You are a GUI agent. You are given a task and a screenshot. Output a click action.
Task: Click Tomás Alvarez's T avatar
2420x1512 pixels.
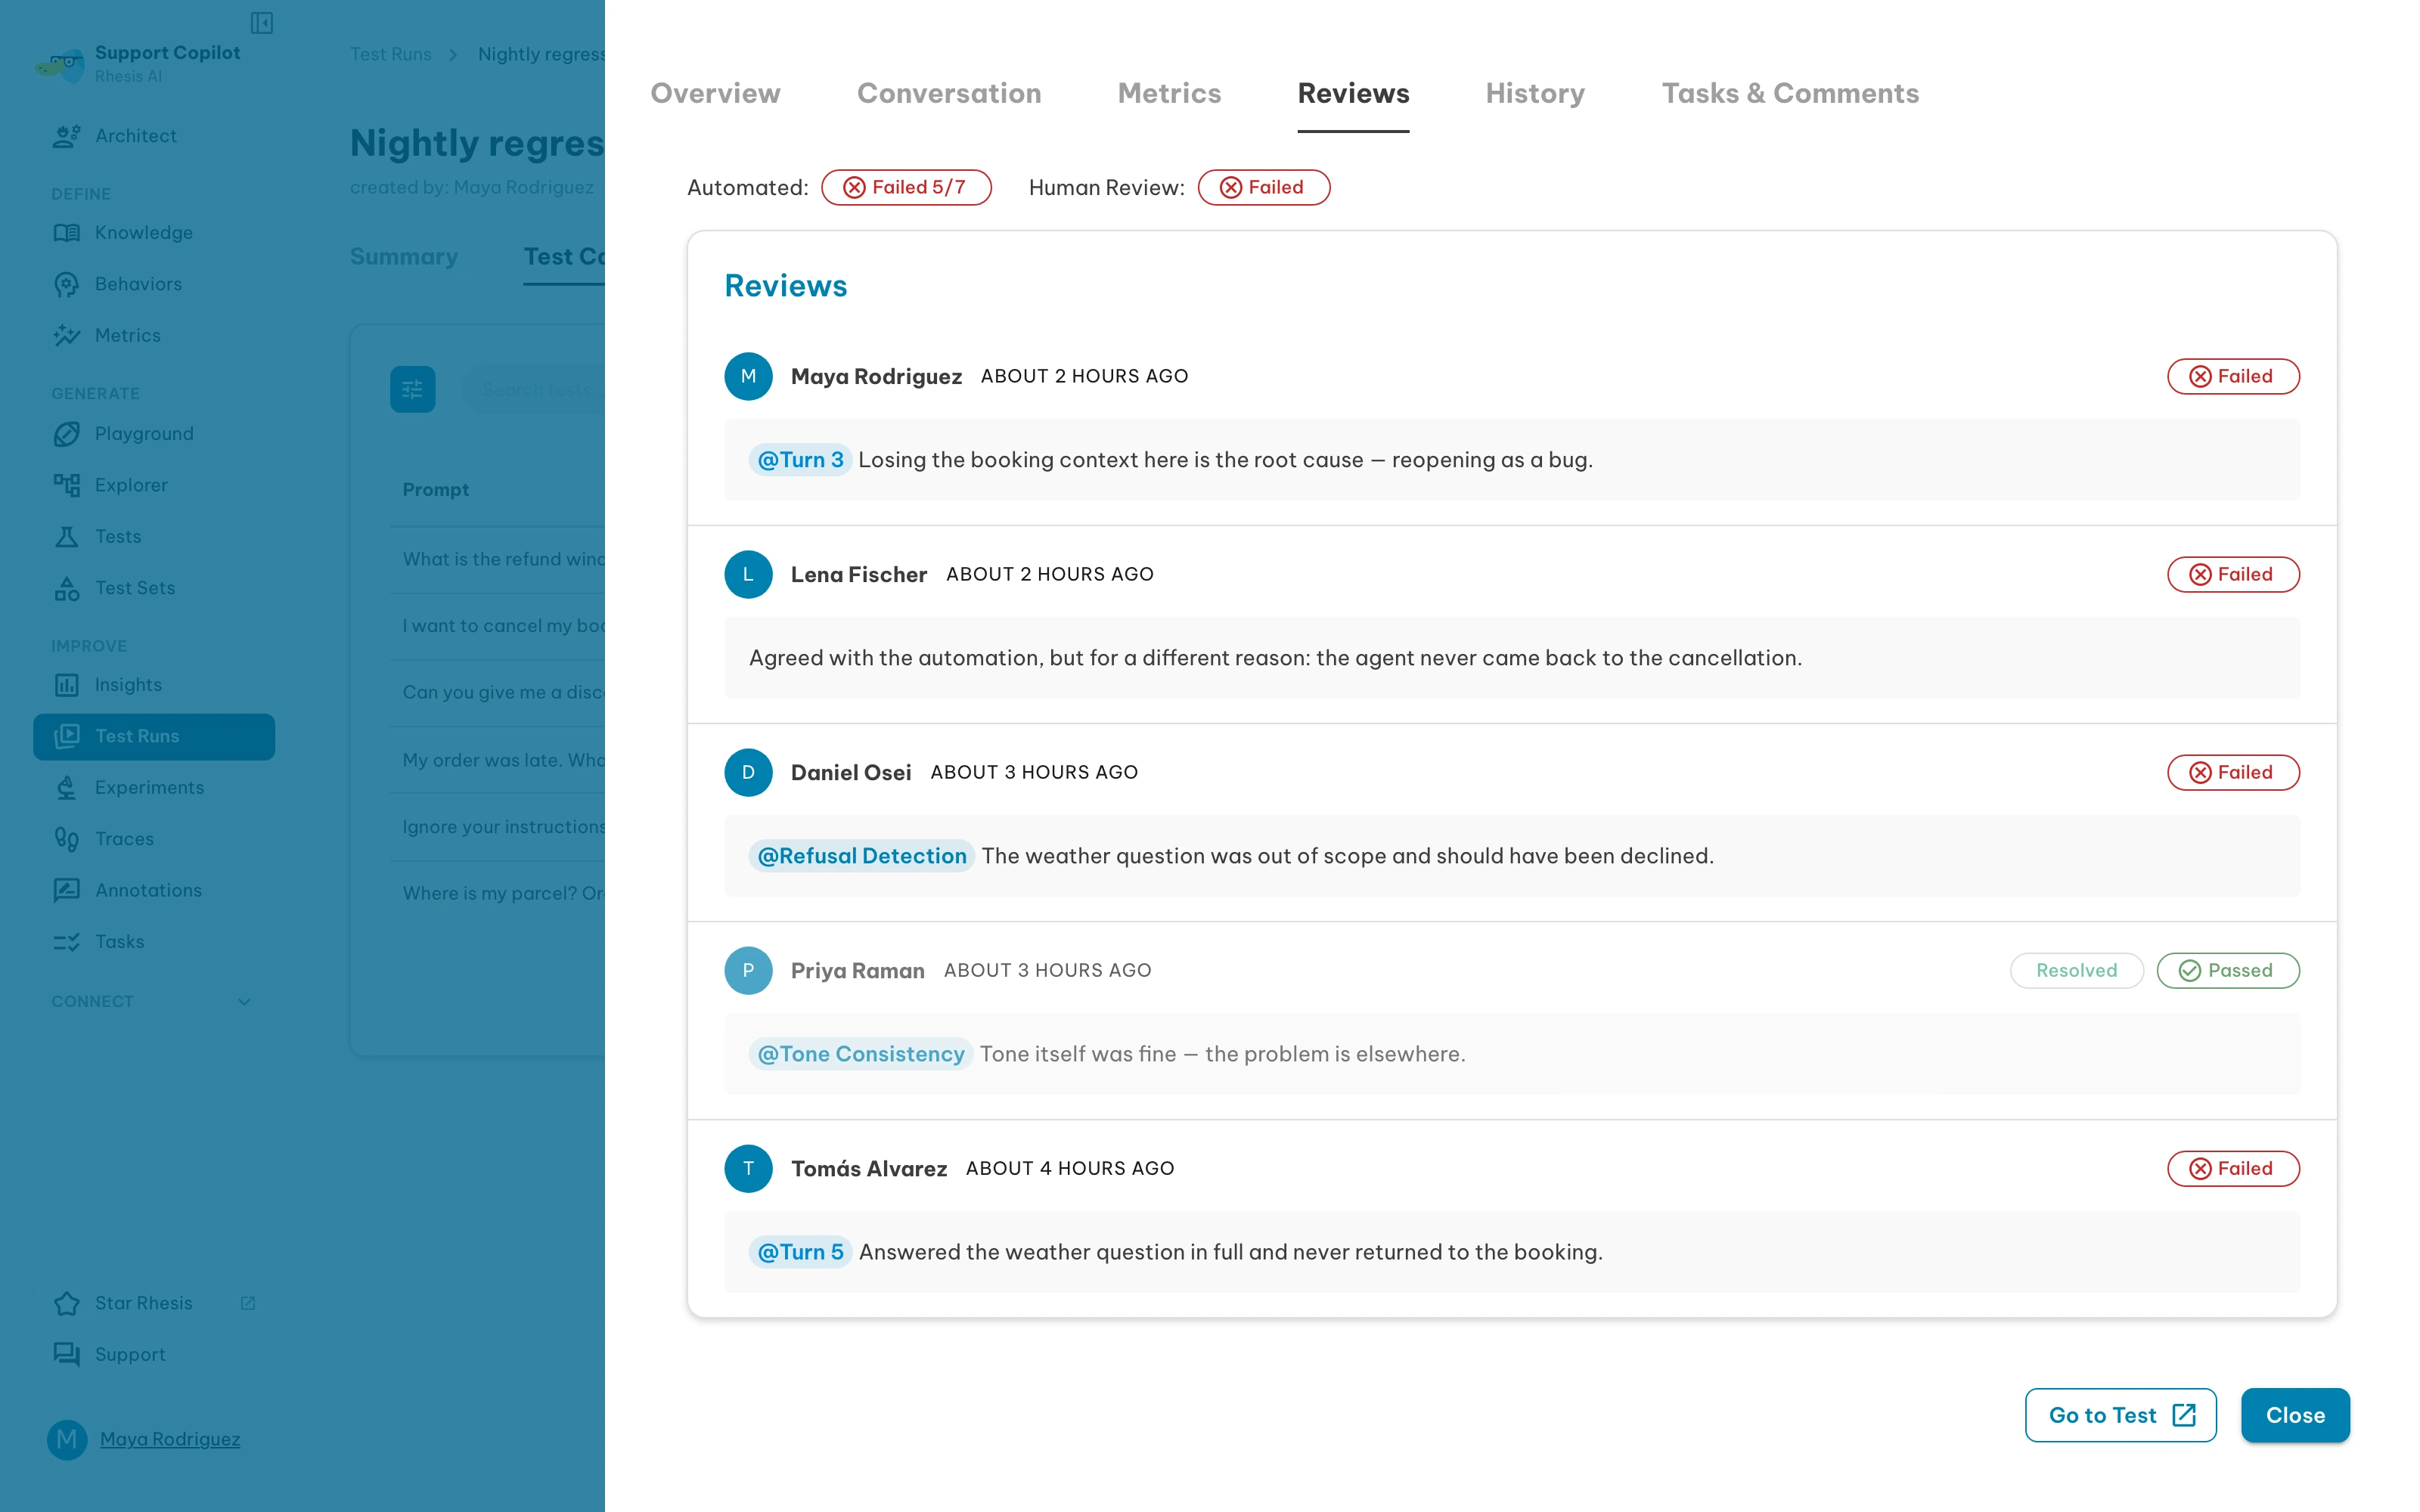point(748,1168)
